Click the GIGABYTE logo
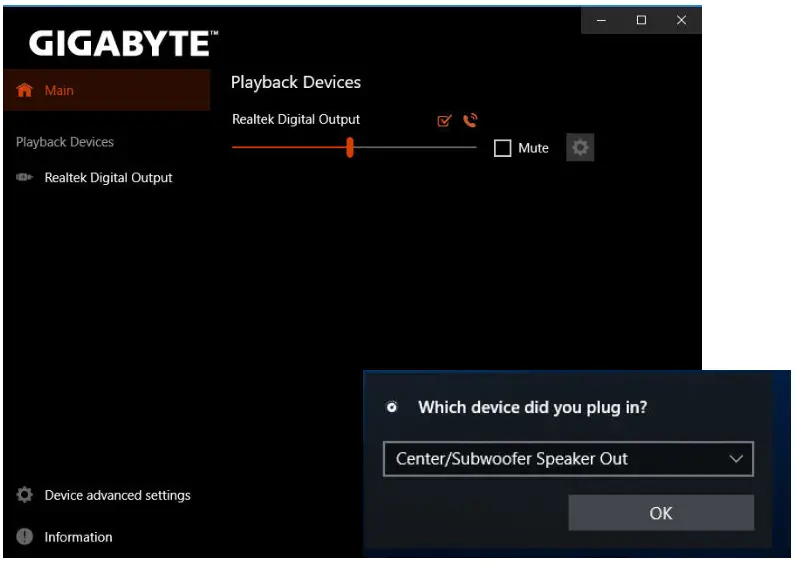Image resolution: width=800 pixels, height=565 pixels. tap(123, 43)
